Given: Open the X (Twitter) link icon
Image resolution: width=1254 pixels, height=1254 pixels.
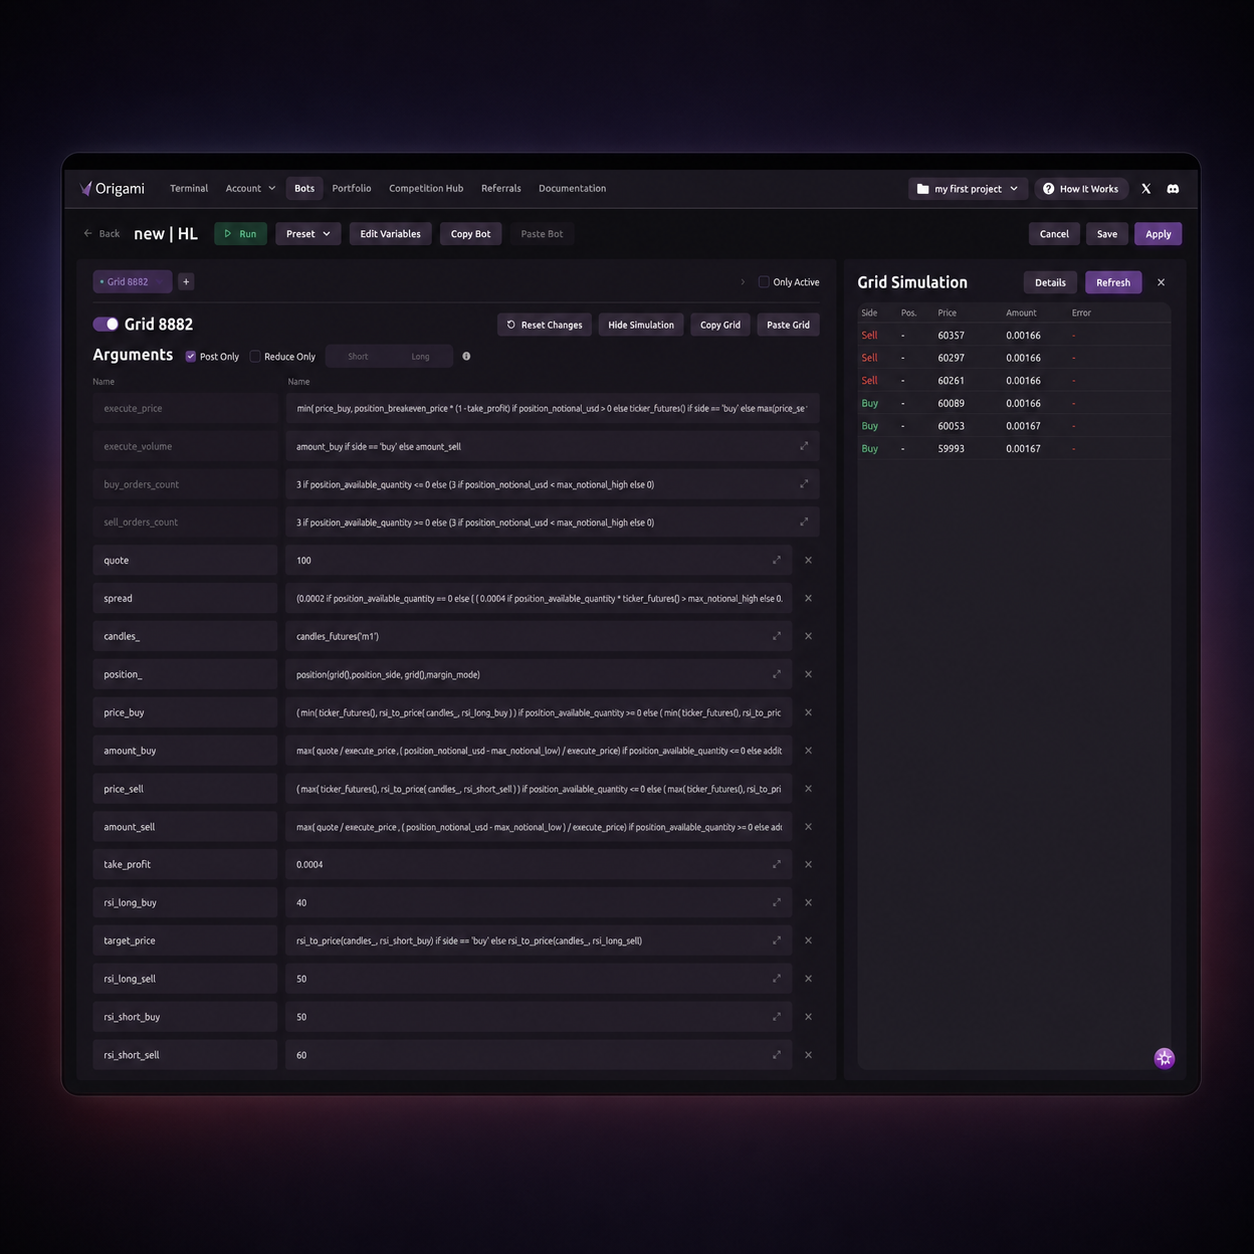Looking at the screenshot, I should coord(1146,189).
